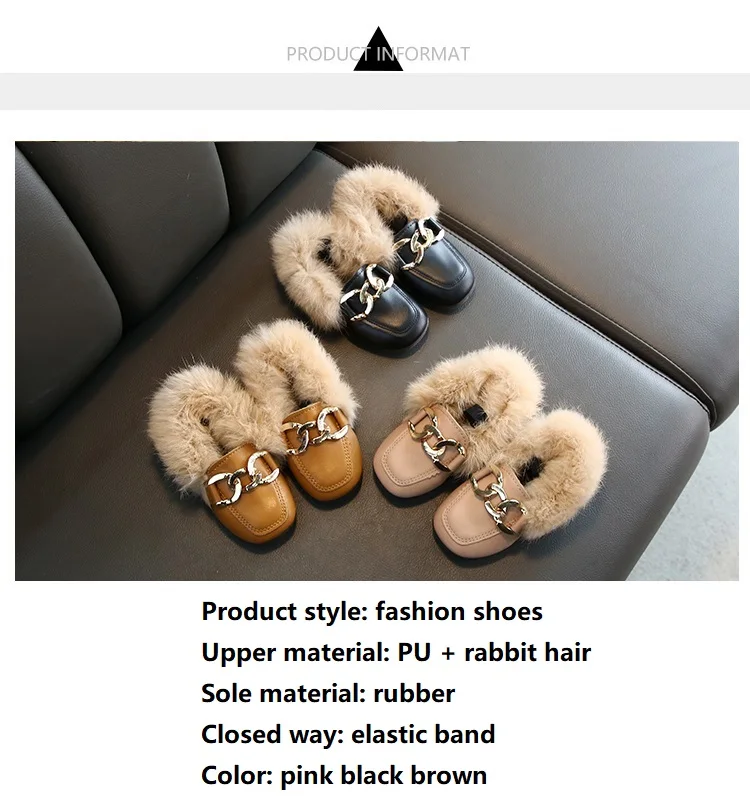The image size is (750, 810).
Task: Click the gold chain on rear pink shoe
Action: [436, 440]
